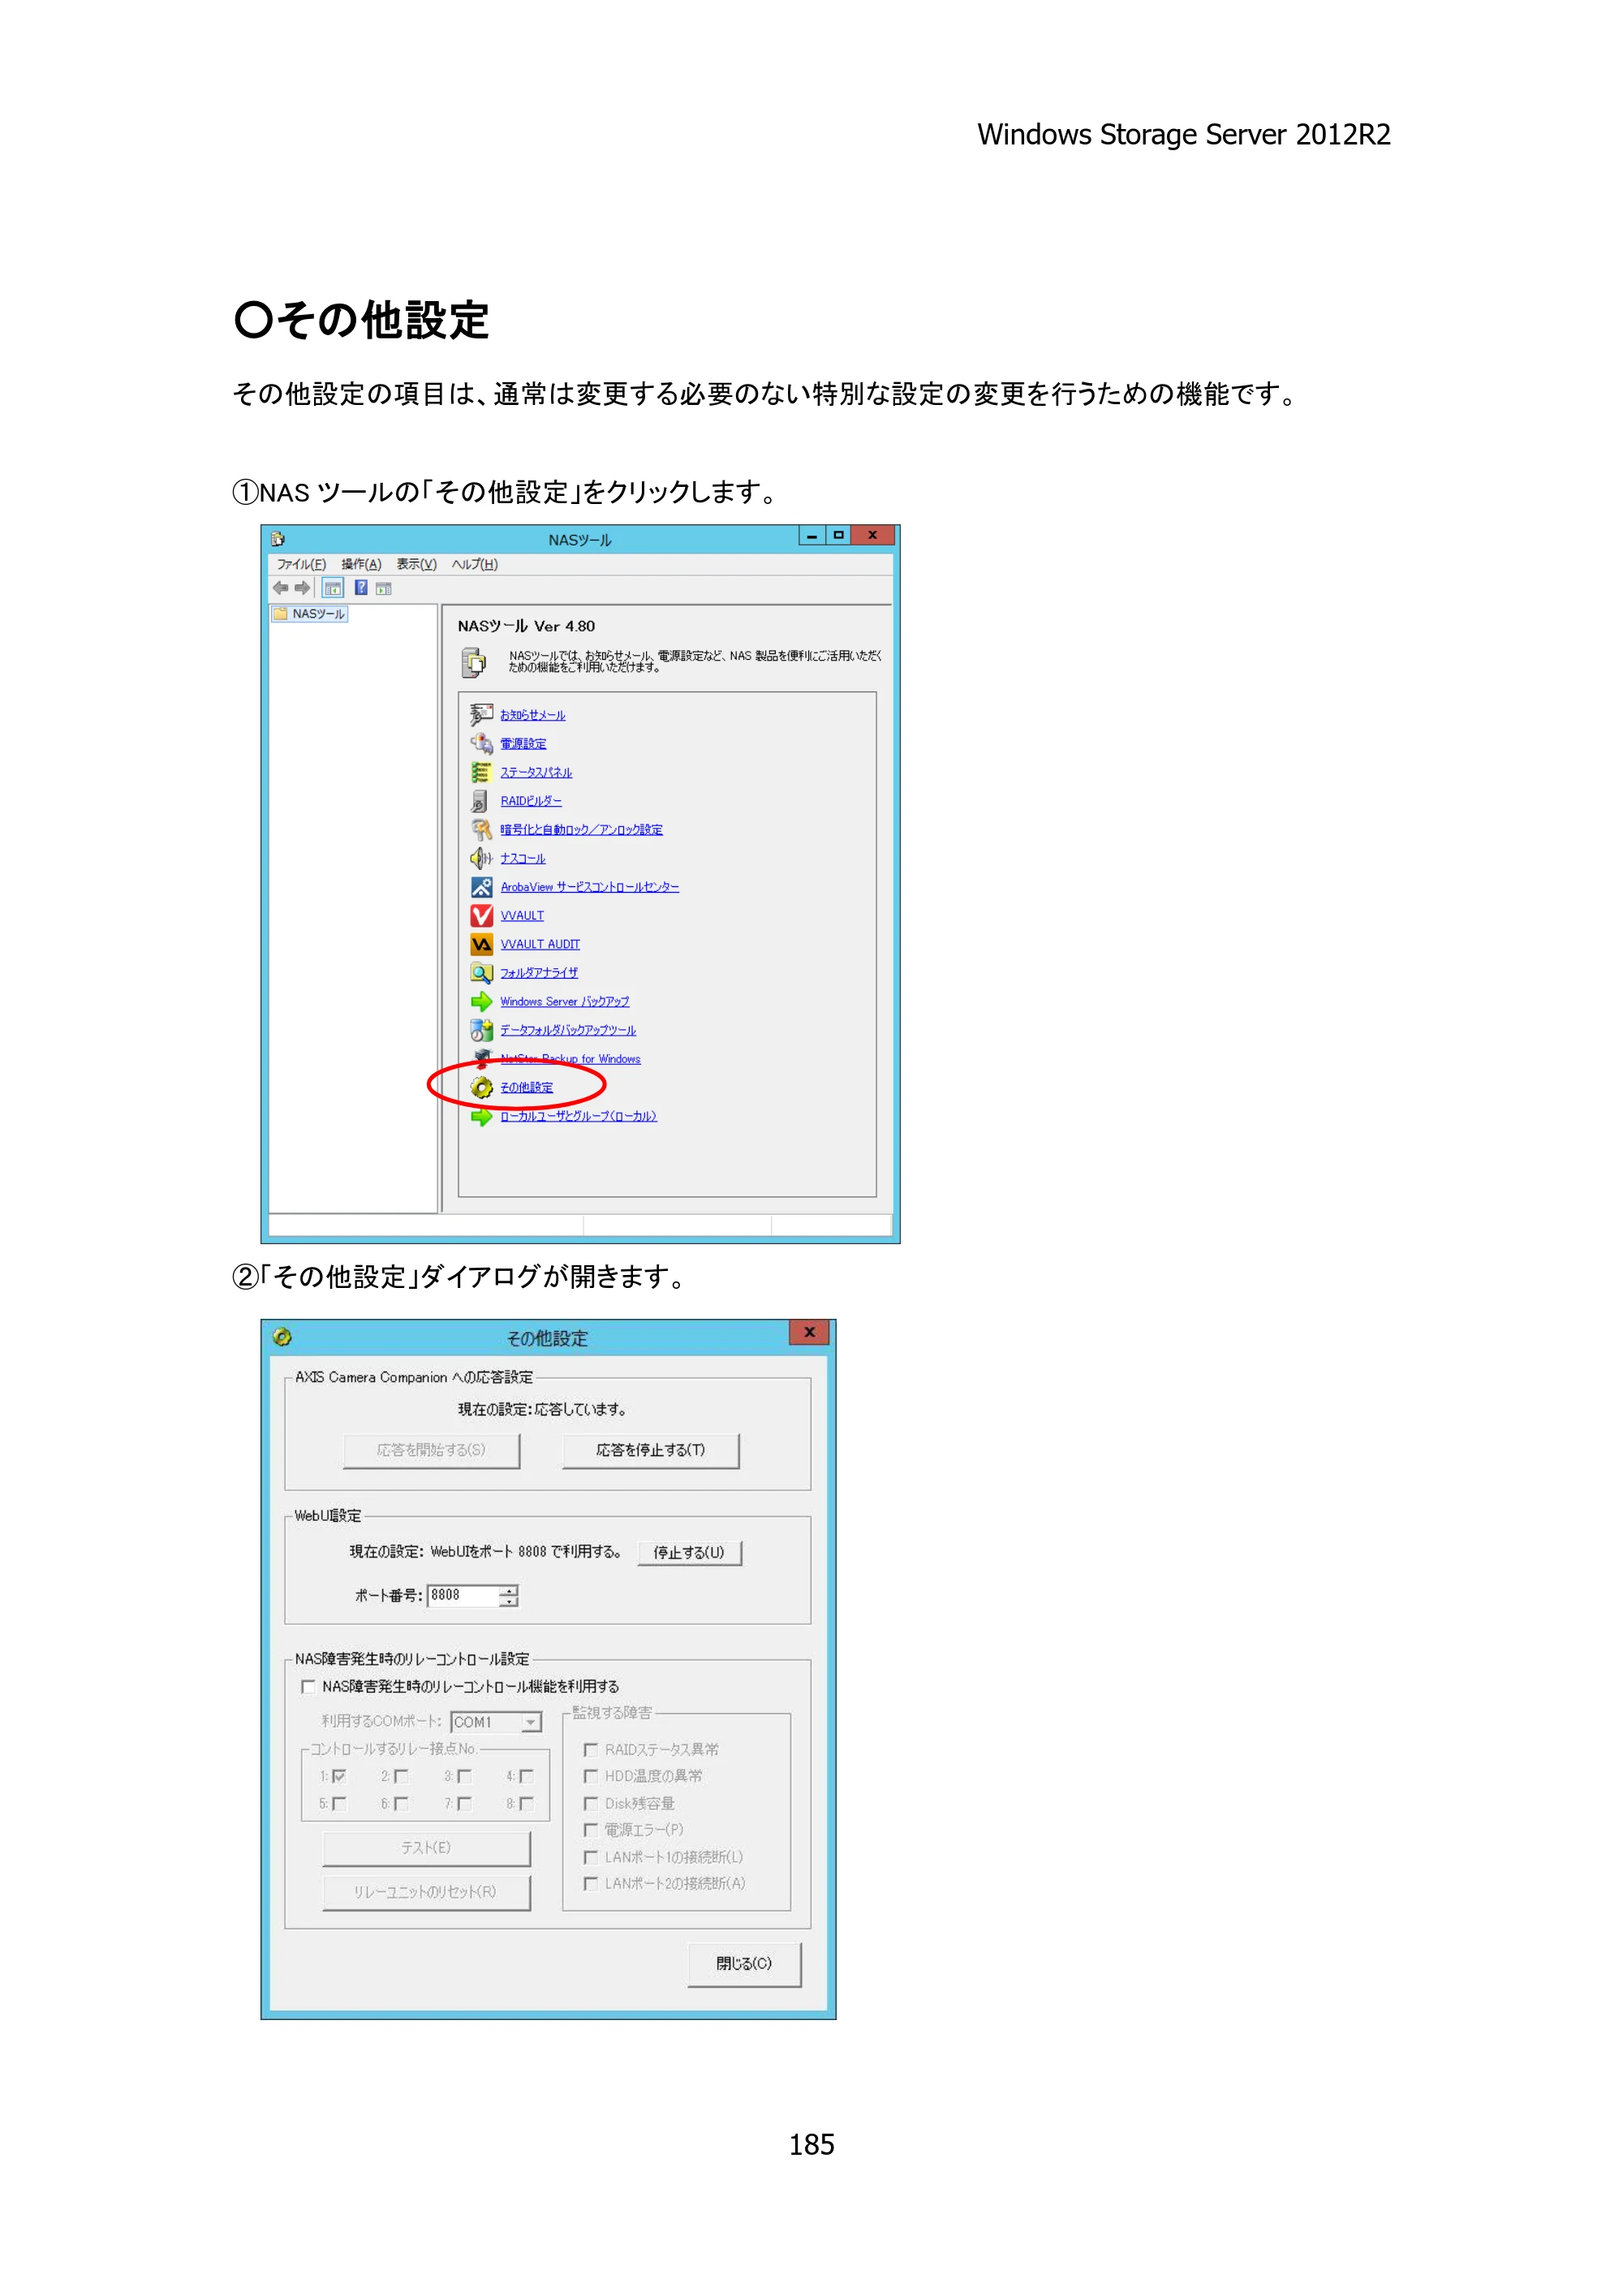Open the ヘルプ(H) menu
Screen dimensions: 1623x2296
[474, 564]
